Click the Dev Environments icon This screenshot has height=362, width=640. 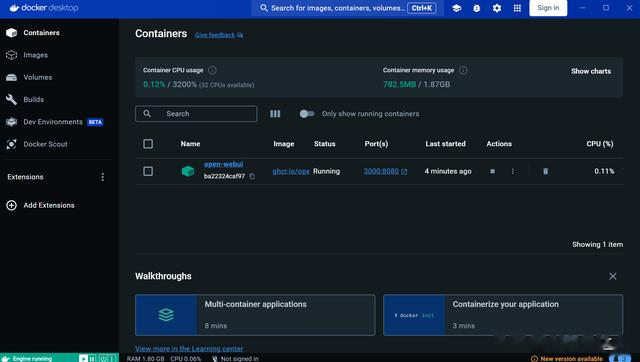coord(11,122)
